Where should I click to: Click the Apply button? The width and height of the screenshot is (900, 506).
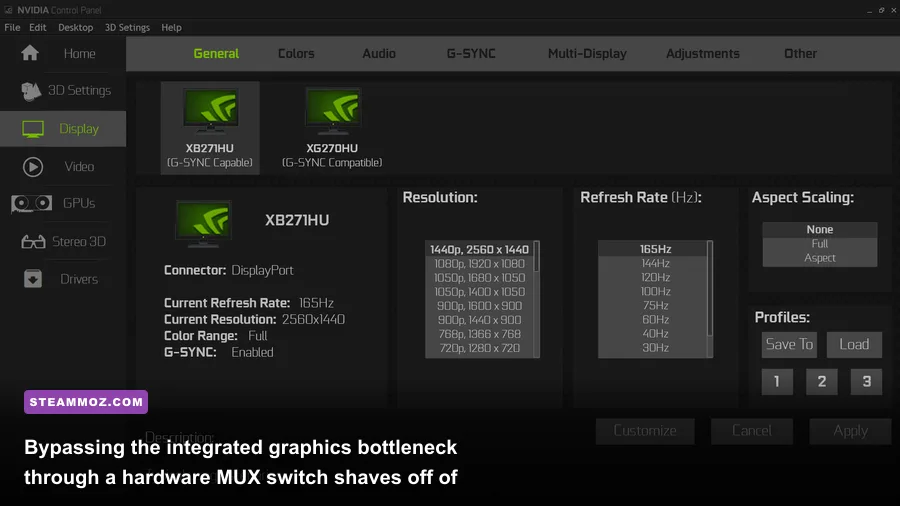tap(850, 431)
